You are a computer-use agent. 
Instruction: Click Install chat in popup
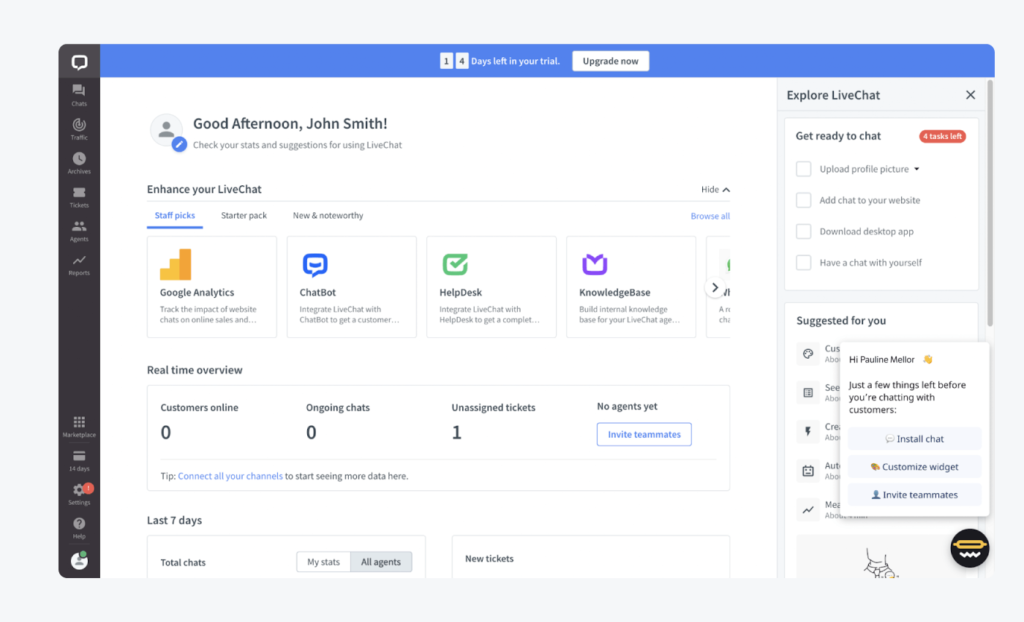(914, 439)
